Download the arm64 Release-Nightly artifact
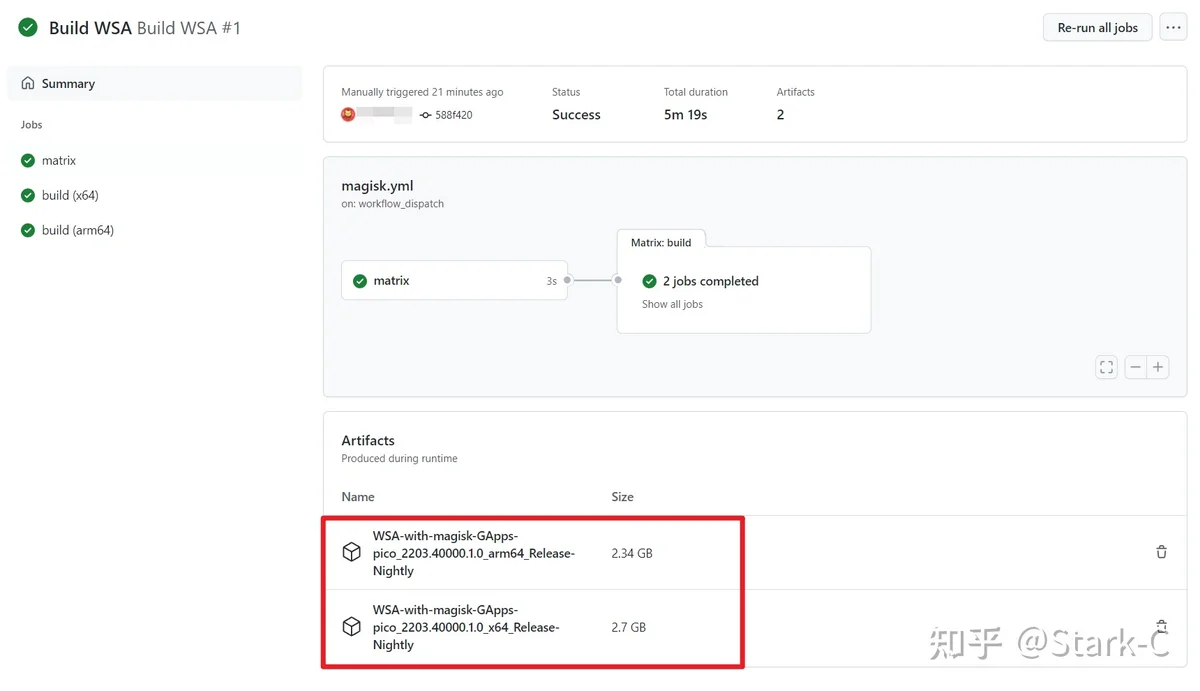The image size is (1200, 691). click(x=473, y=553)
